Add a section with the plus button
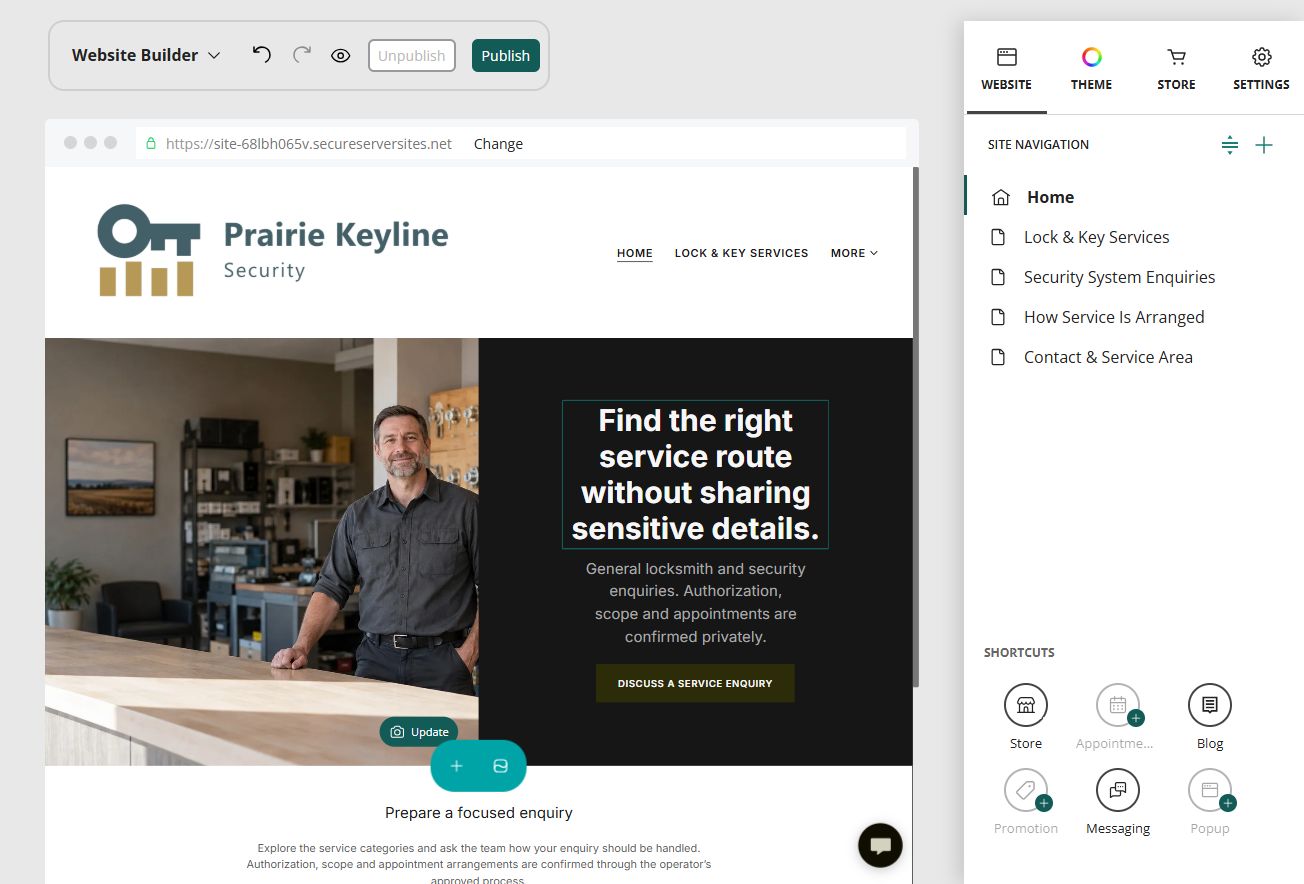This screenshot has width=1304, height=884. (x=456, y=766)
